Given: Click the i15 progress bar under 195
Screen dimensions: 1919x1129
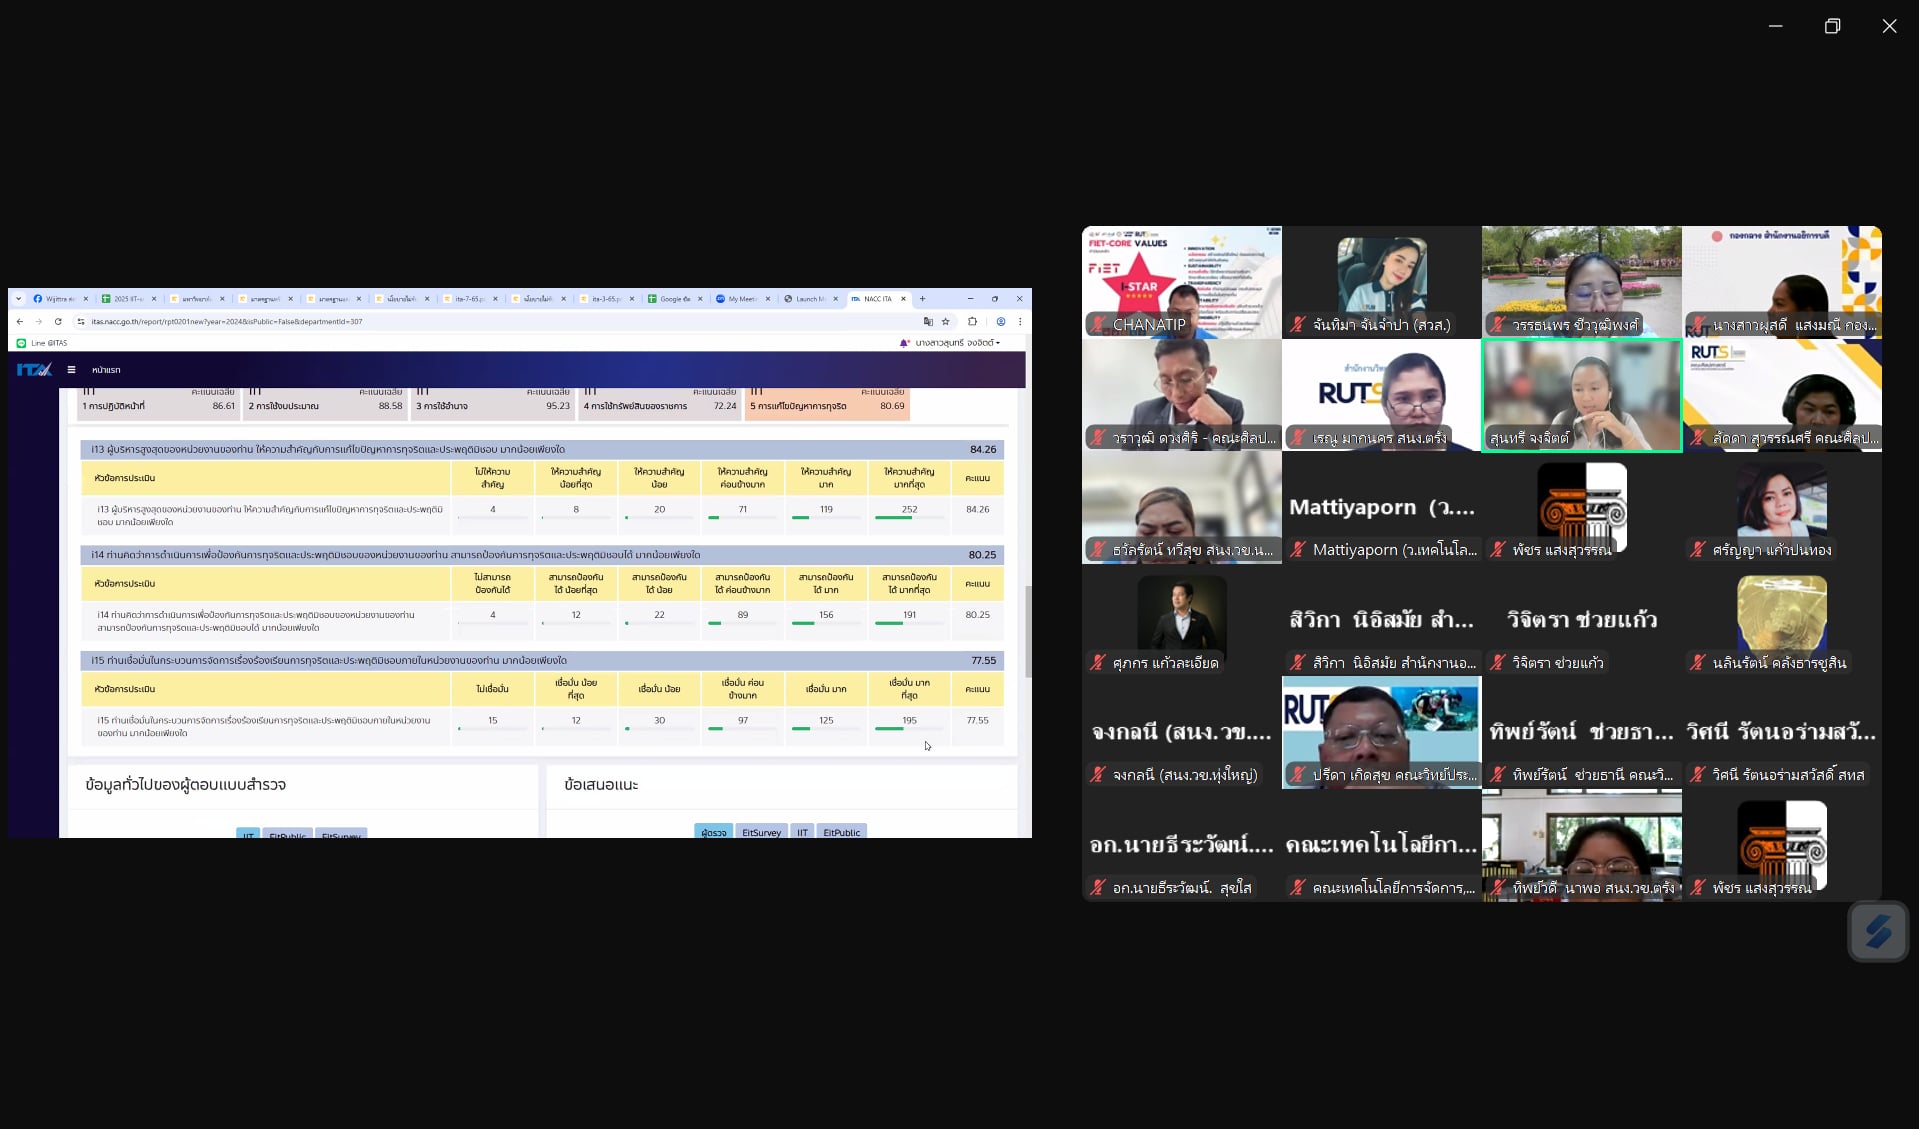Looking at the screenshot, I should pos(909,729).
